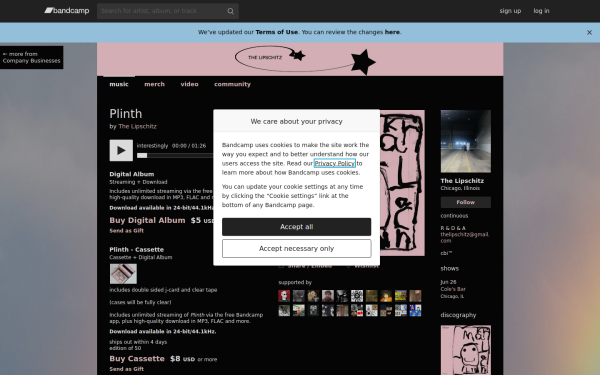Choose Accept necessary only
Image resolution: width=600 pixels, height=375 pixels.
click(x=297, y=249)
